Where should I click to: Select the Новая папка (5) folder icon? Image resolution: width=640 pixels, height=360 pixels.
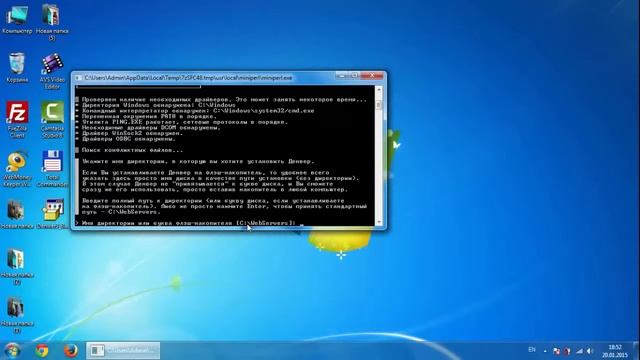[52, 22]
